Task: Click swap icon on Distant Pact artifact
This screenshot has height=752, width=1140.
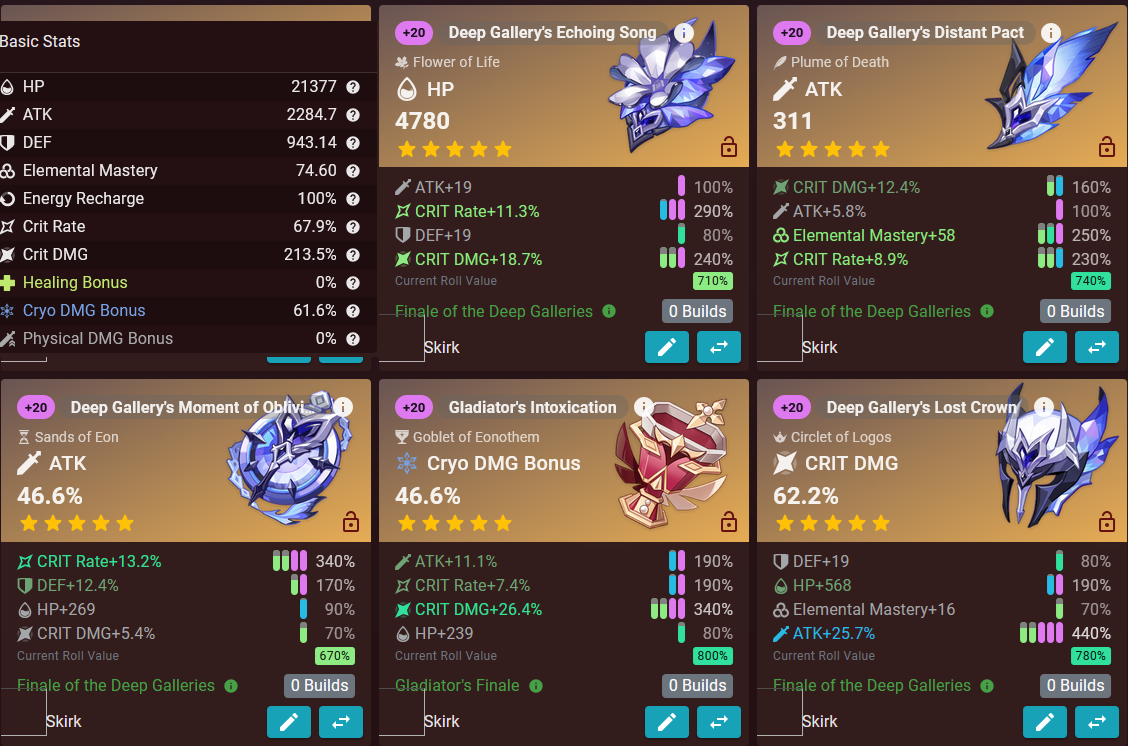Action: [x=1096, y=348]
